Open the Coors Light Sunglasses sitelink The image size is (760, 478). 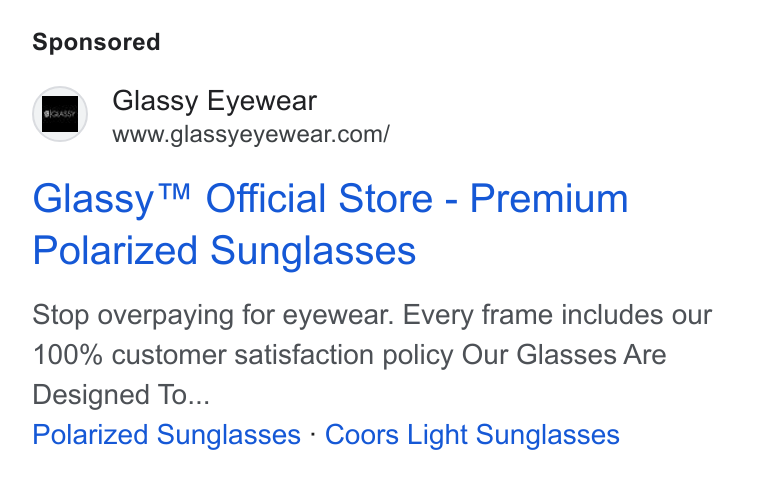pos(472,434)
